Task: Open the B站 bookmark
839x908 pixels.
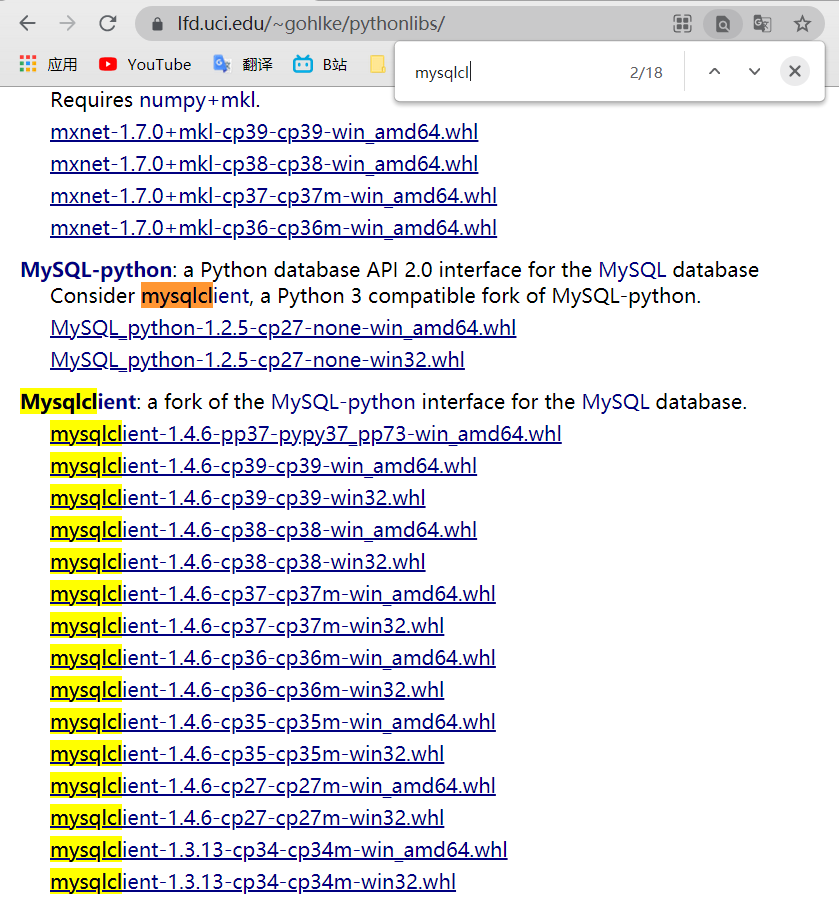Action: [320, 64]
